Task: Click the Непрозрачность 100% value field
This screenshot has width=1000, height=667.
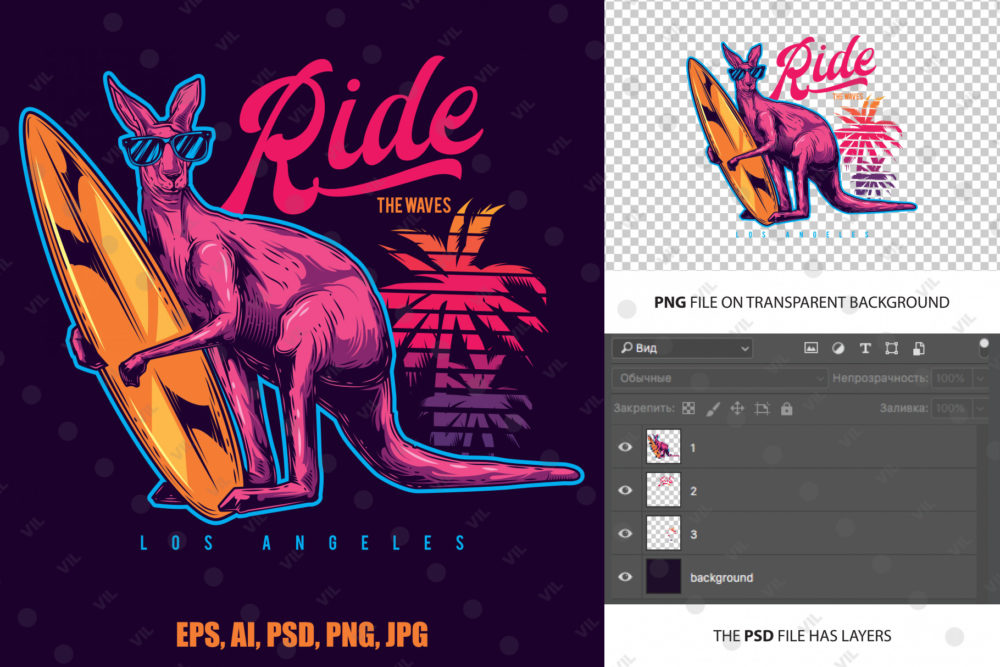Action: [953, 378]
